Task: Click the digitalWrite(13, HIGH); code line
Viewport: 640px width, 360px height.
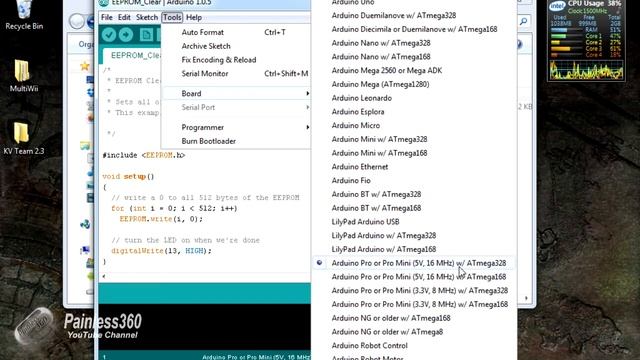Action: (161, 251)
